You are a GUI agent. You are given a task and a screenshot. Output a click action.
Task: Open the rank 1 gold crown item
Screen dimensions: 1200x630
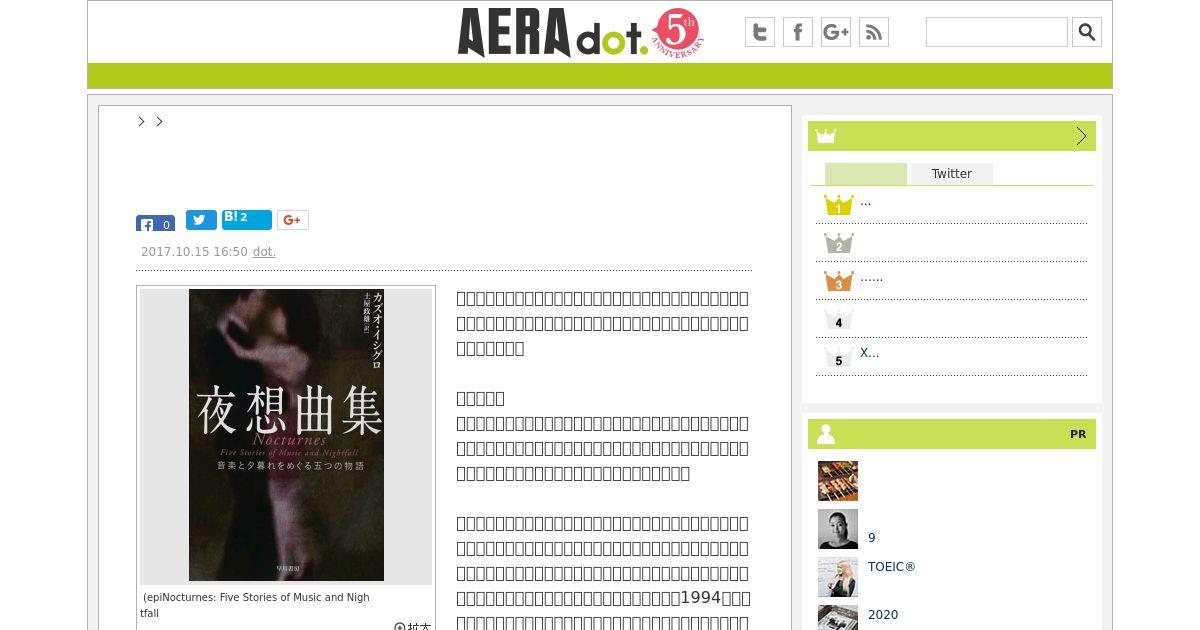coord(838,205)
